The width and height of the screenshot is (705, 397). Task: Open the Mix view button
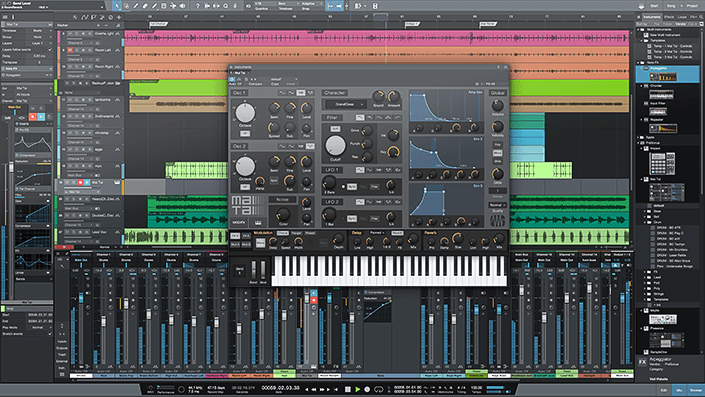point(679,390)
